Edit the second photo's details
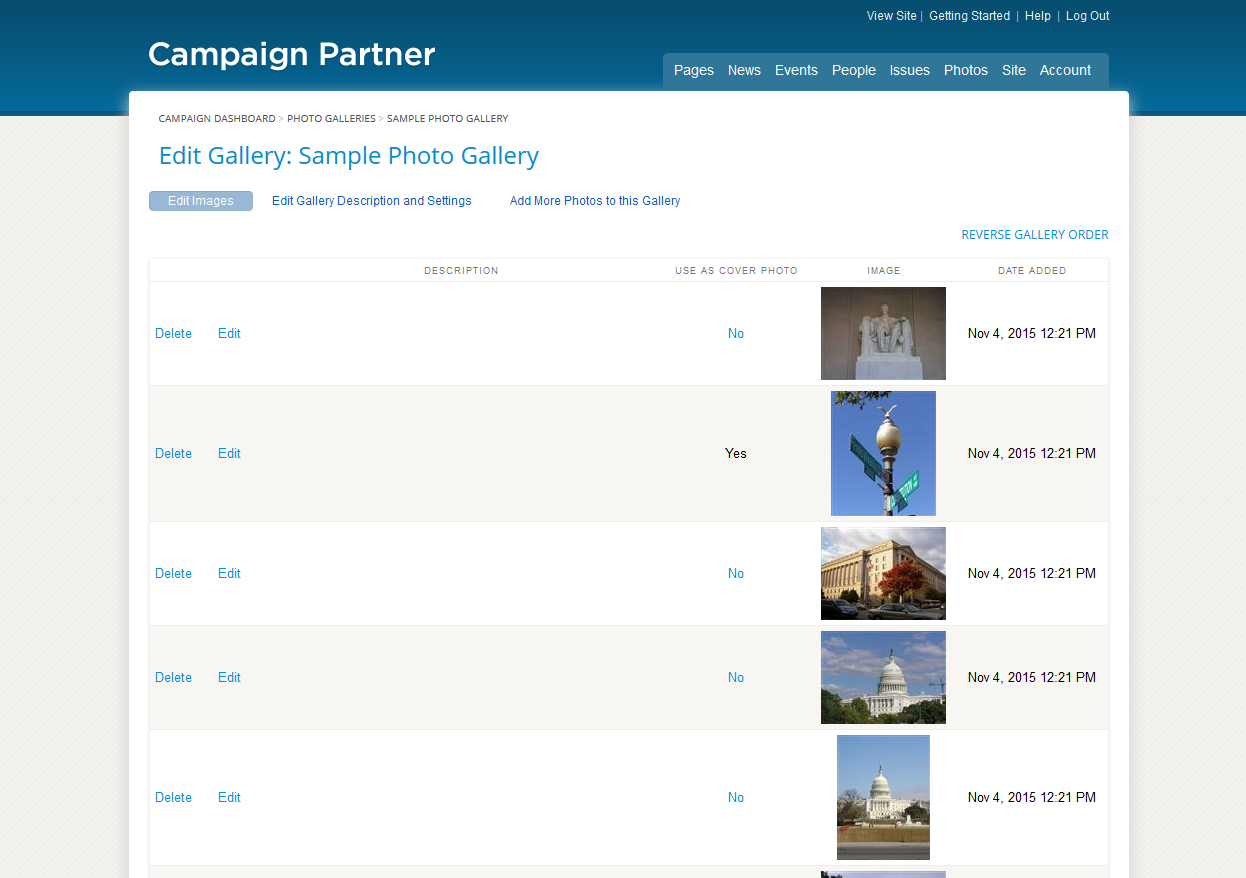 (x=229, y=453)
